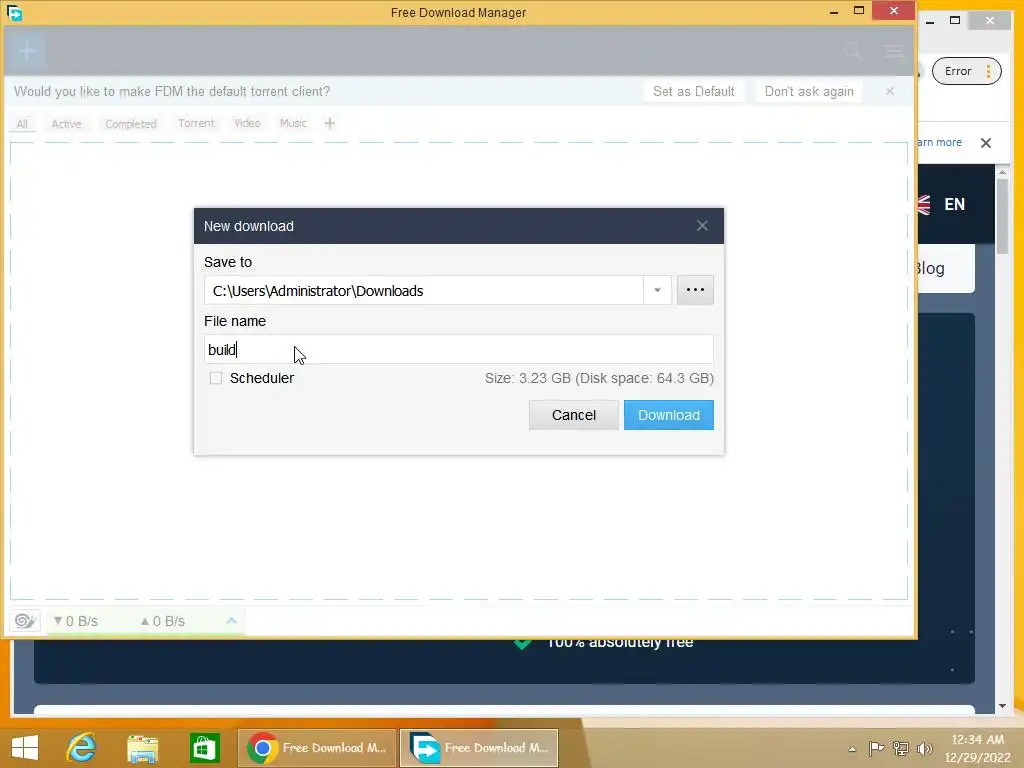
Task: Expand the speed panel chevron
Action: point(231,620)
